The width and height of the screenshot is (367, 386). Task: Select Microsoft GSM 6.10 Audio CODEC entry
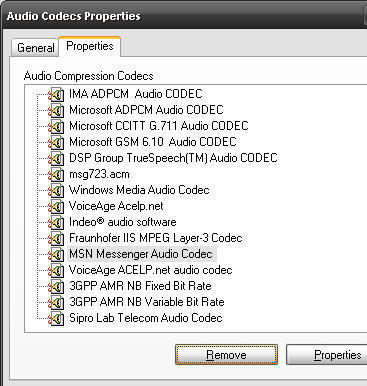(153, 142)
